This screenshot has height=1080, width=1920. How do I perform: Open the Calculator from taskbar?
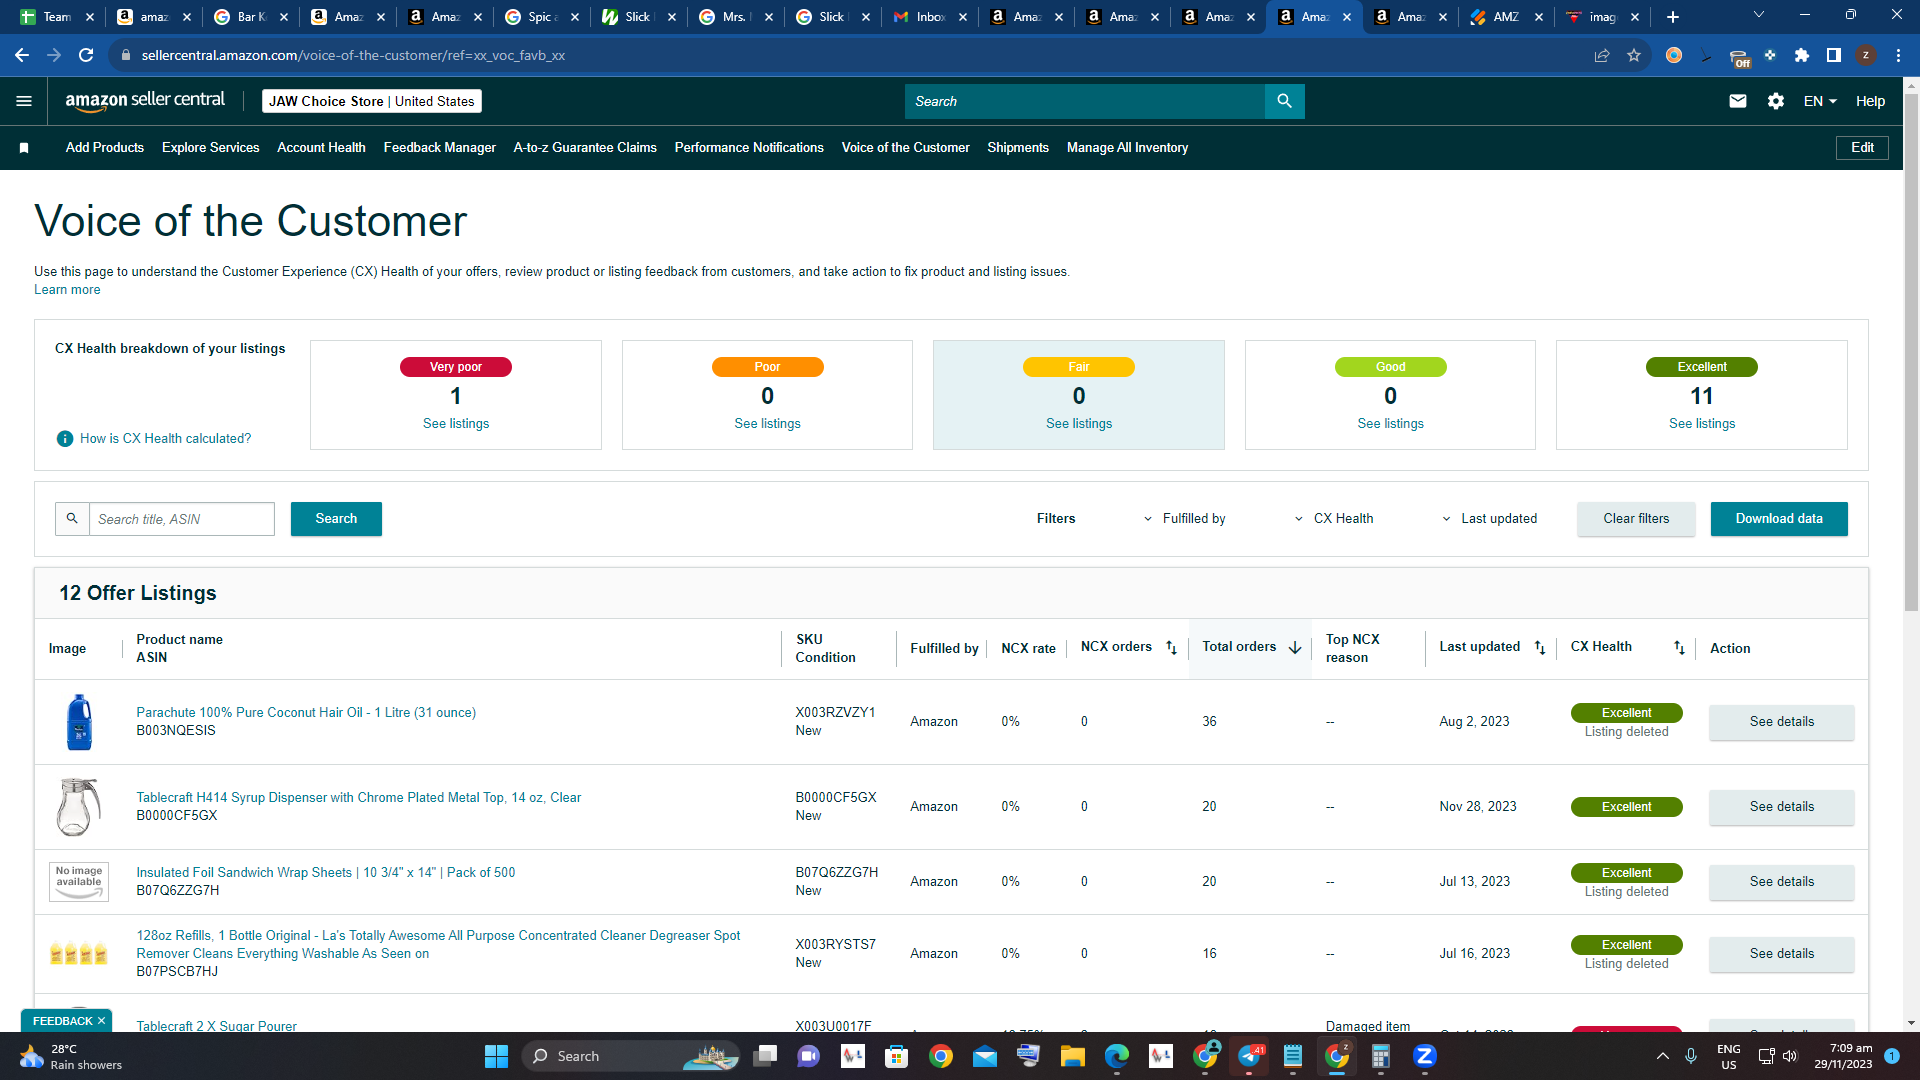click(x=1381, y=1056)
